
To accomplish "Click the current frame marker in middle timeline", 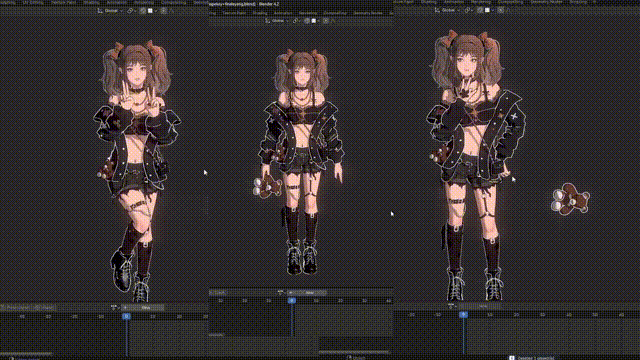I will [x=291, y=301].
